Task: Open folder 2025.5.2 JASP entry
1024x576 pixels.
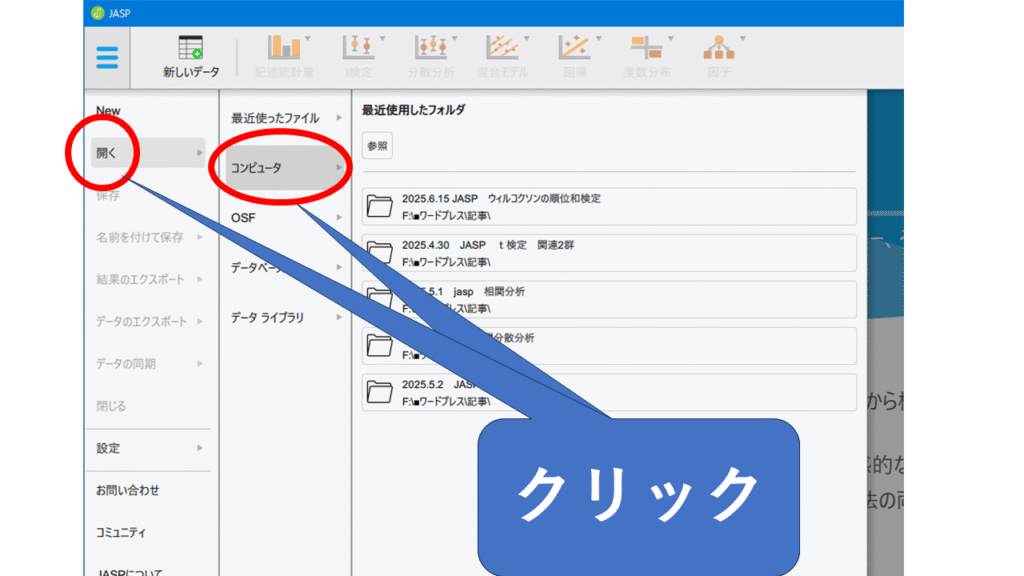Action: click(x=609, y=392)
